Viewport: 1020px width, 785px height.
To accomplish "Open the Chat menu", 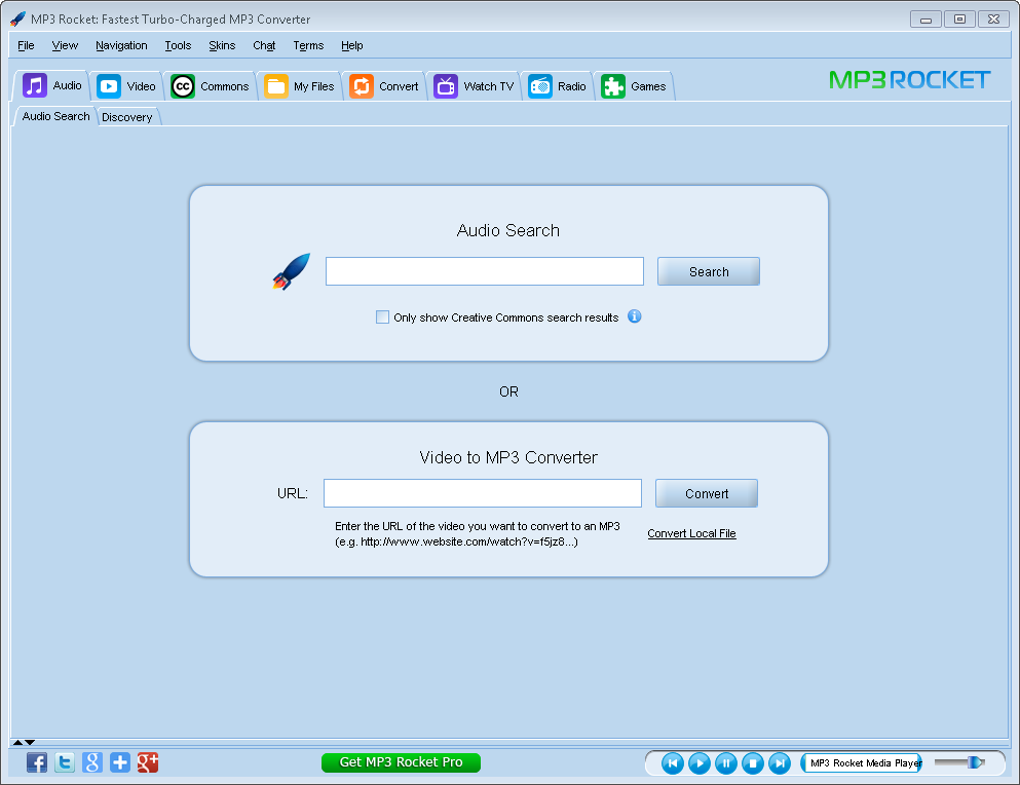I will [x=264, y=46].
